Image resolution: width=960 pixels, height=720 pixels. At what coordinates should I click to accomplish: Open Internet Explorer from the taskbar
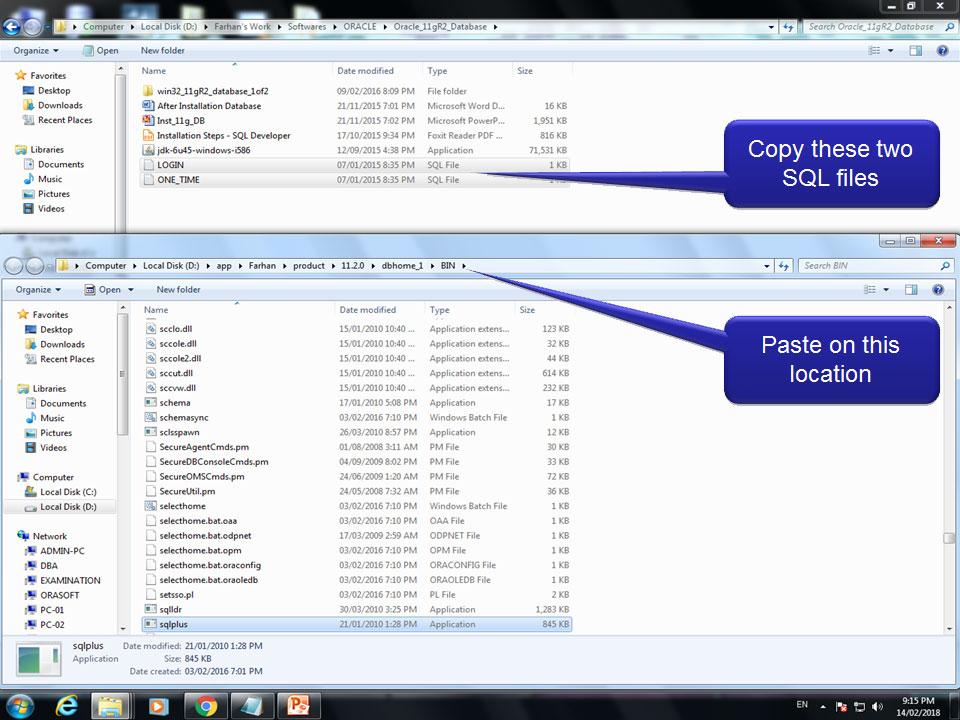point(66,706)
